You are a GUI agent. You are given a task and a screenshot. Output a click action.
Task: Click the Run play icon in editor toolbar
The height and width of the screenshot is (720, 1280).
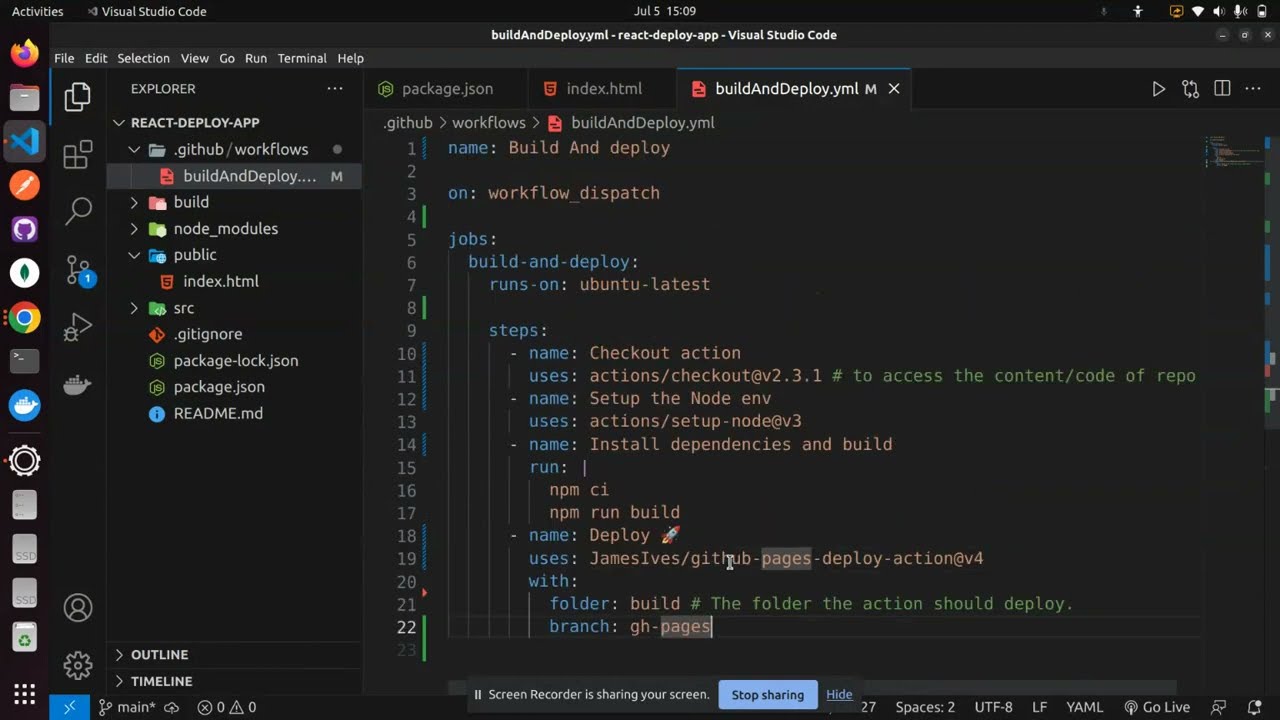tap(1158, 89)
